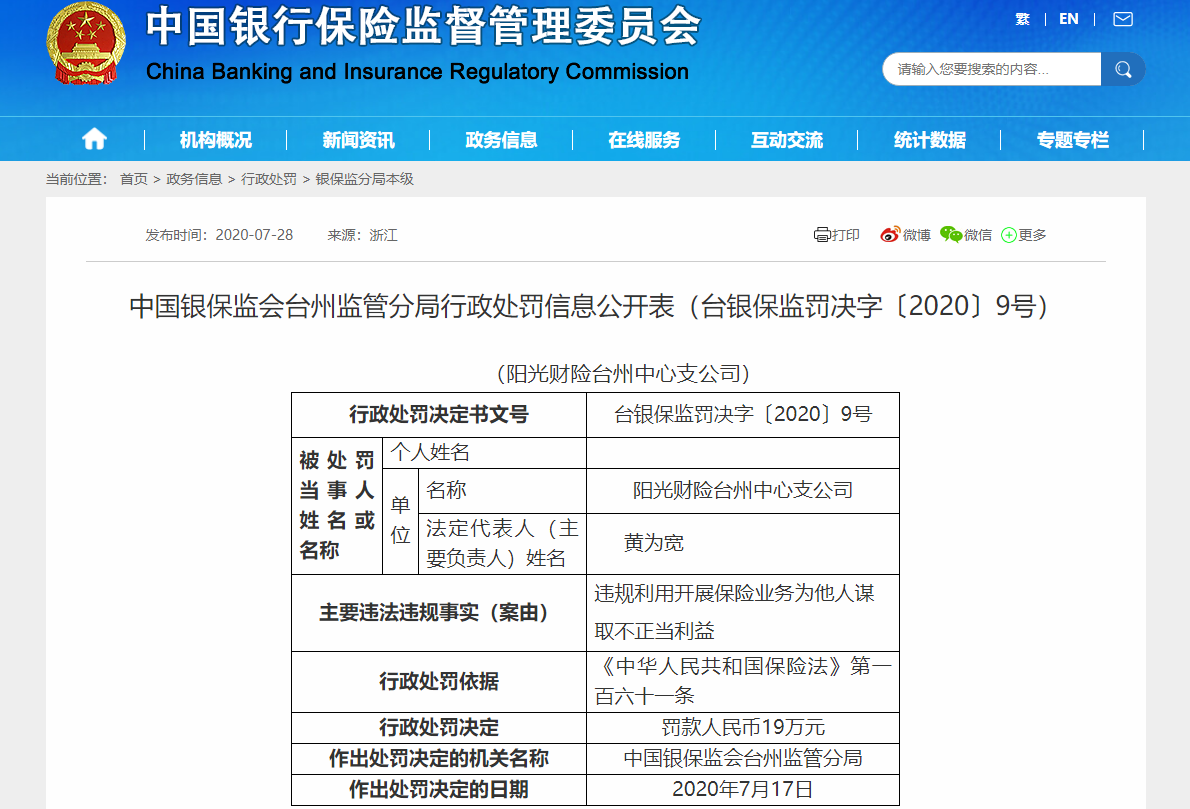Viewport: 1190px width, 809px height.
Task: Click the penalty 罚款人民币19万元
Action: [x=743, y=727]
